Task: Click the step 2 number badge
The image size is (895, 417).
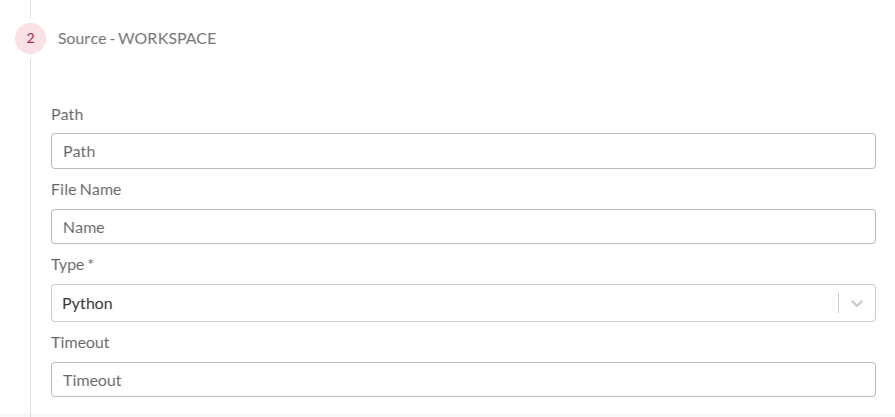Action: tap(30, 39)
